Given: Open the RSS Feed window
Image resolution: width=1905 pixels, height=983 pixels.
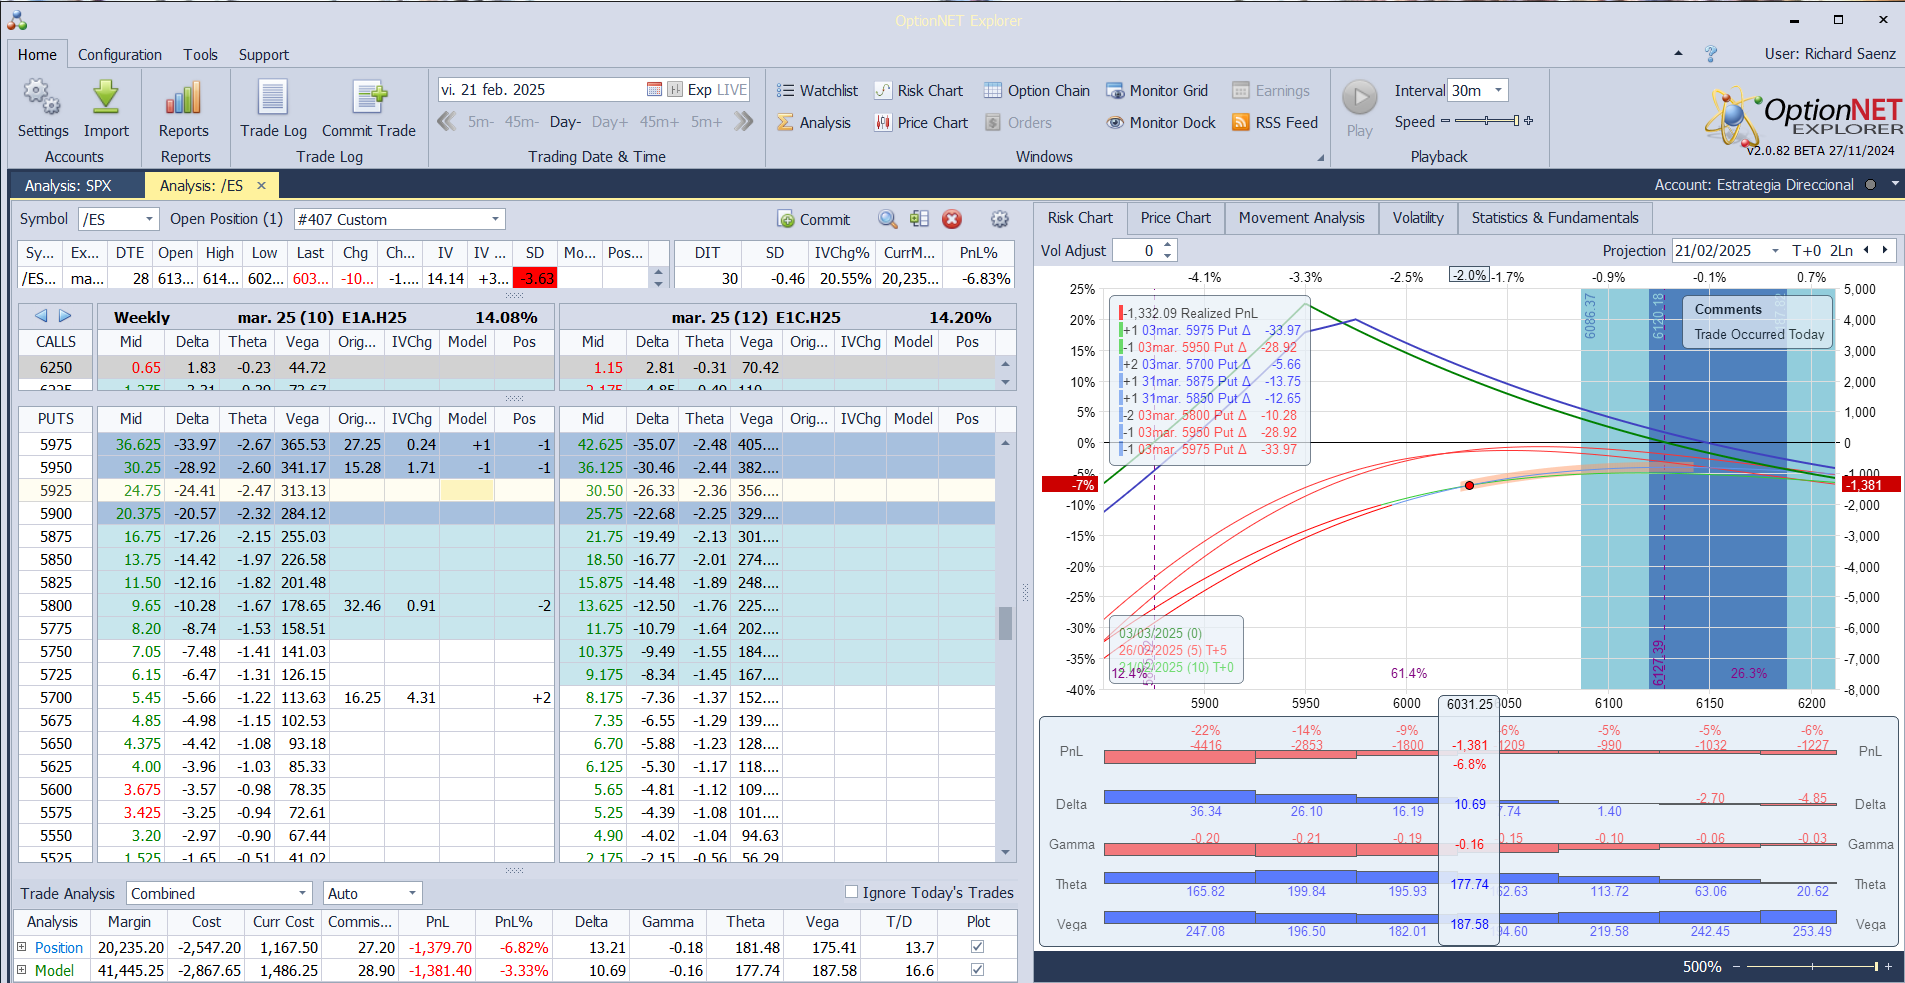Looking at the screenshot, I should [x=1275, y=122].
